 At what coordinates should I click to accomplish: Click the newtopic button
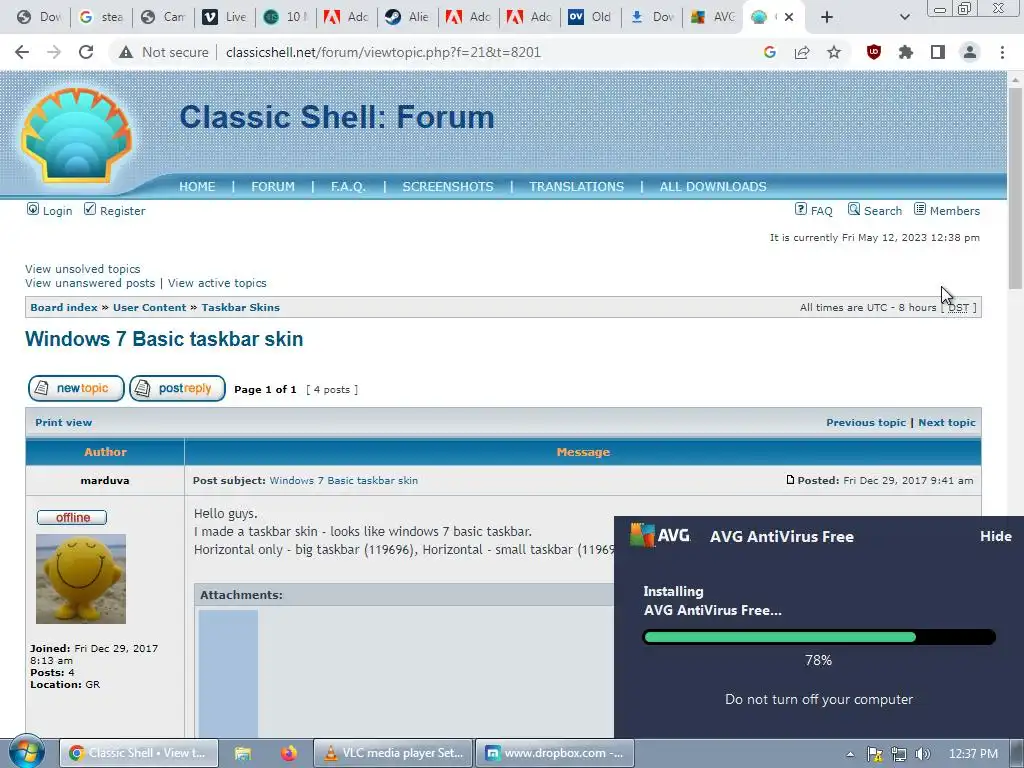76,389
